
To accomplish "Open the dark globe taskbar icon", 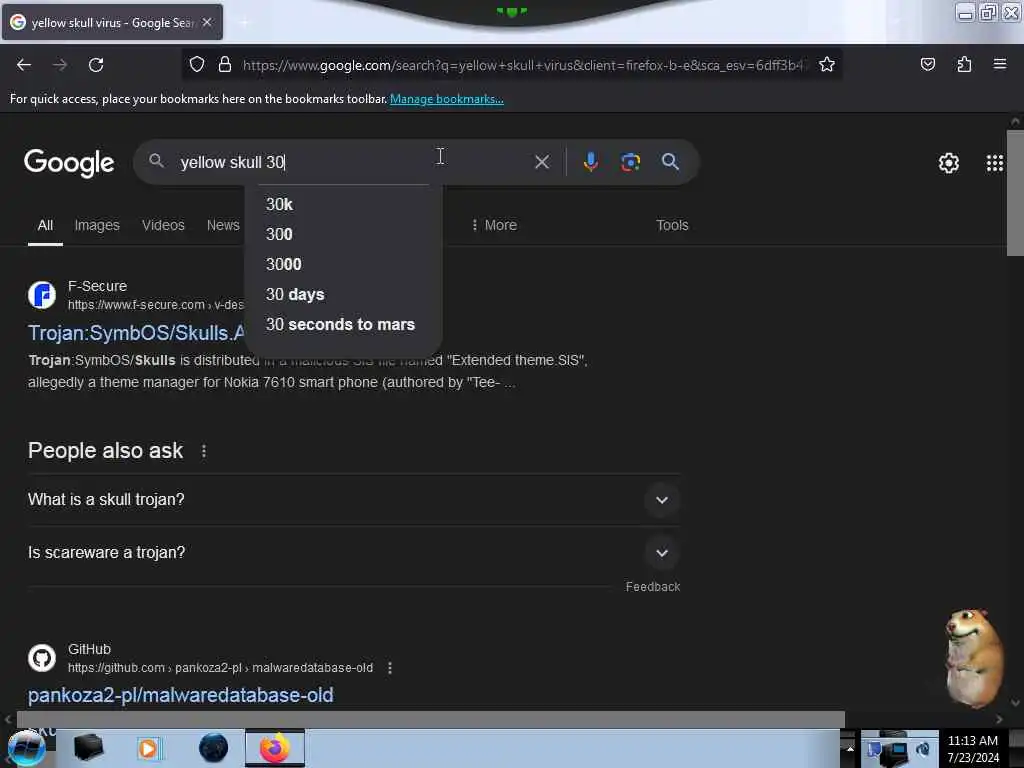I will (214, 748).
